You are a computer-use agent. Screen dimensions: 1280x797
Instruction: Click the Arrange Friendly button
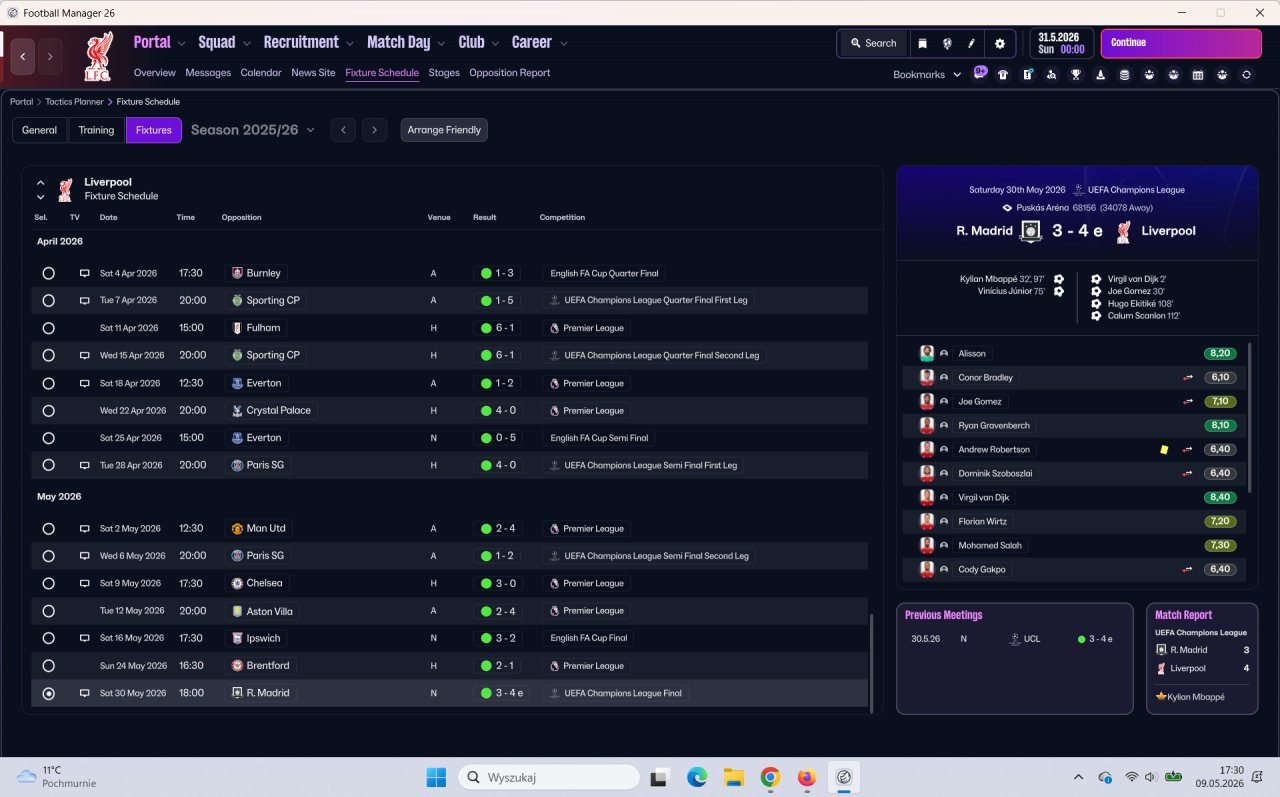tap(444, 130)
